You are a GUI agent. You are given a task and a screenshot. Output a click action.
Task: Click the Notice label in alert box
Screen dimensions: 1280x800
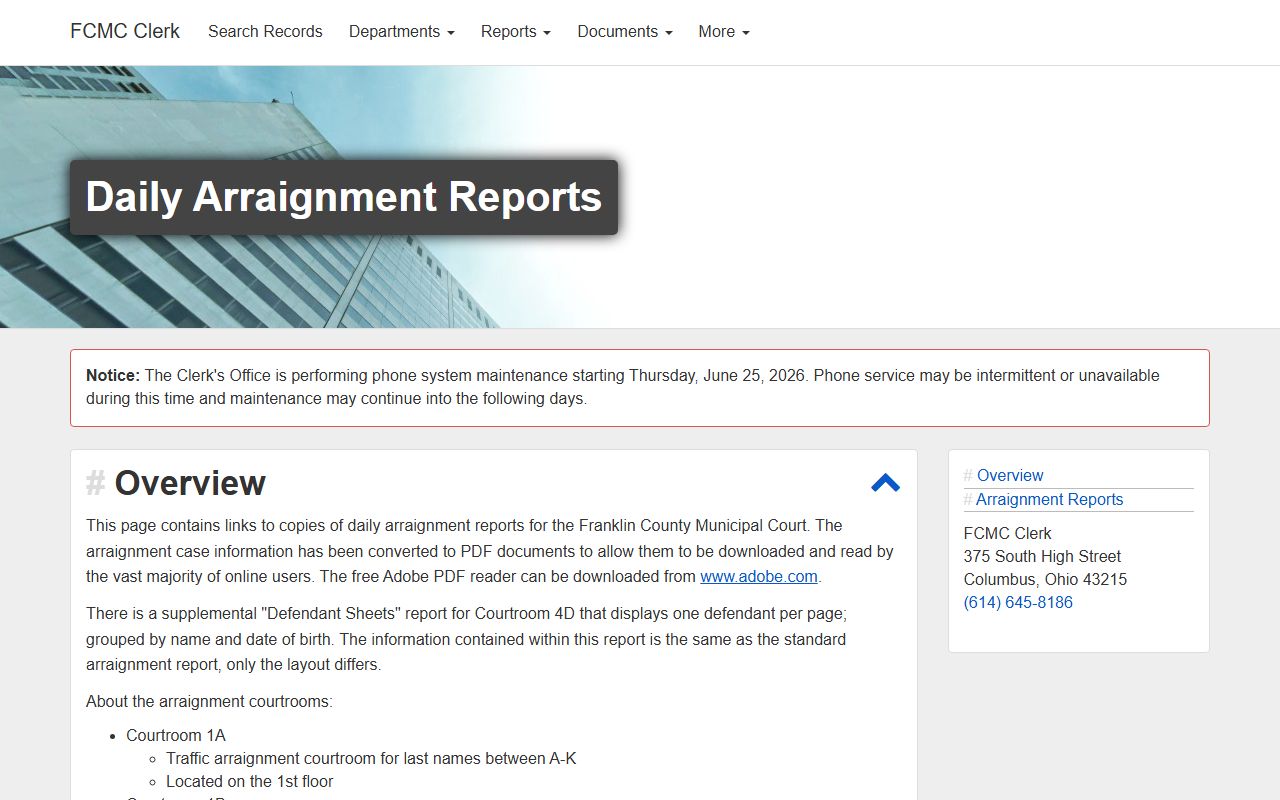pyautogui.click(x=113, y=375)
